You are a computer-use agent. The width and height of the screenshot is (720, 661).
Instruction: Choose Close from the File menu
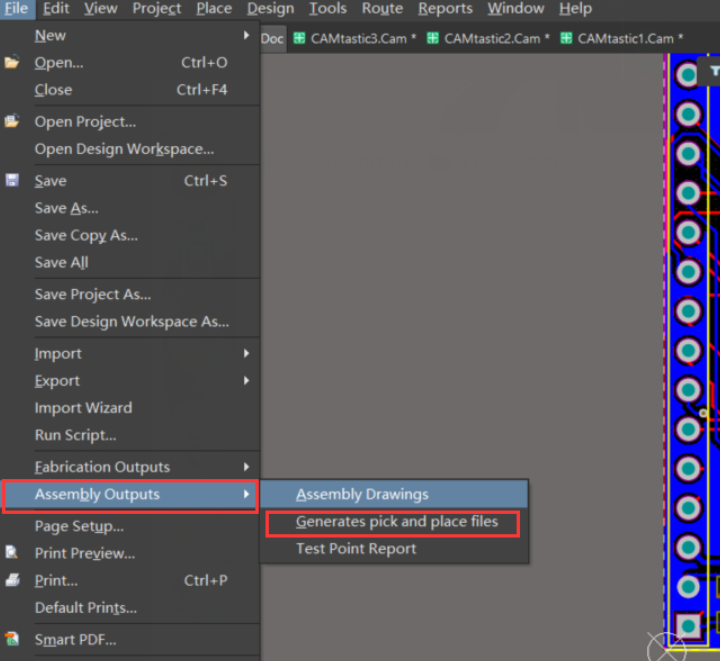(x=130, y=90)
